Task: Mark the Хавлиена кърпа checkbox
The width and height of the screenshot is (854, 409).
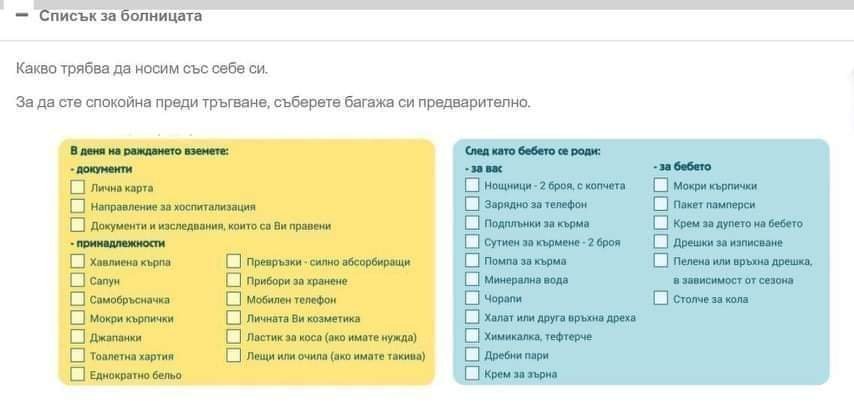Action: coord(77,261)
